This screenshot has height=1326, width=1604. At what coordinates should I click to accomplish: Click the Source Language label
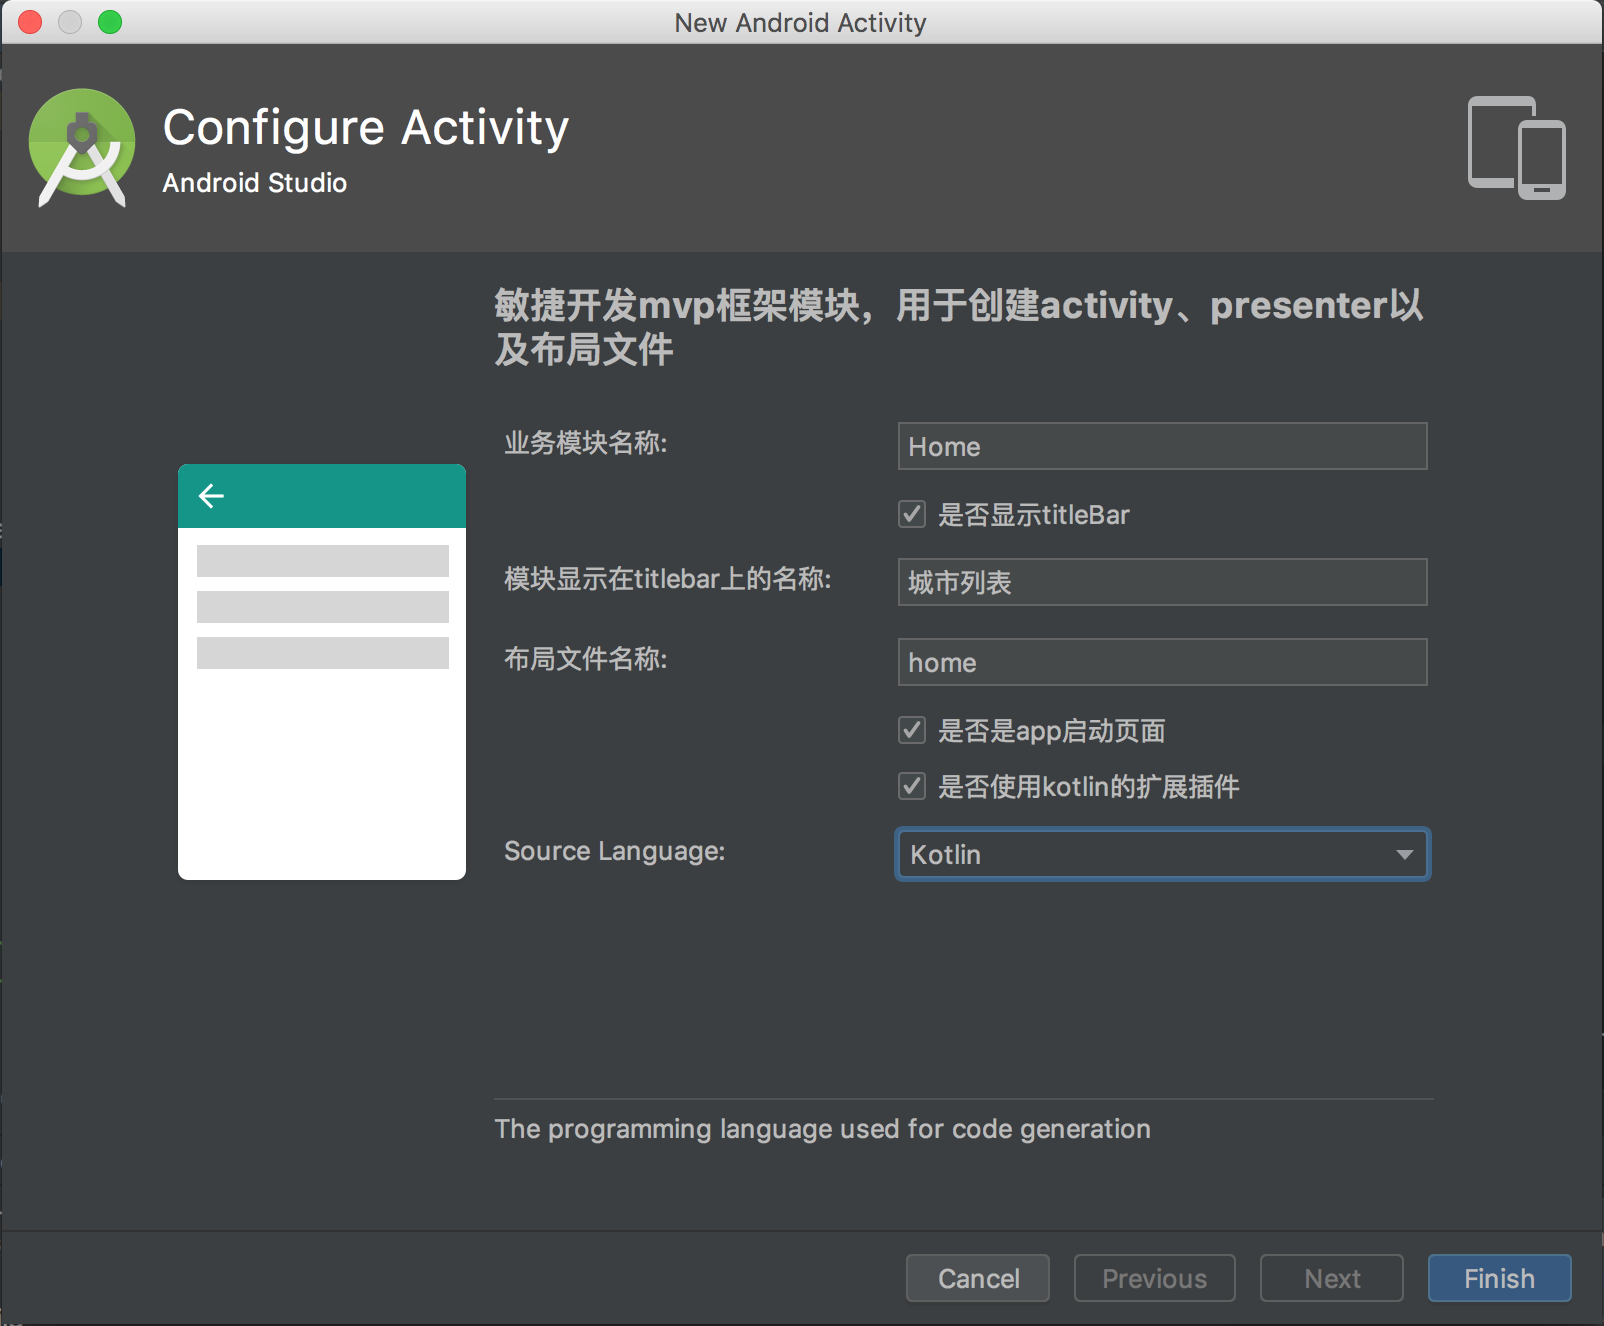[615, 851]
